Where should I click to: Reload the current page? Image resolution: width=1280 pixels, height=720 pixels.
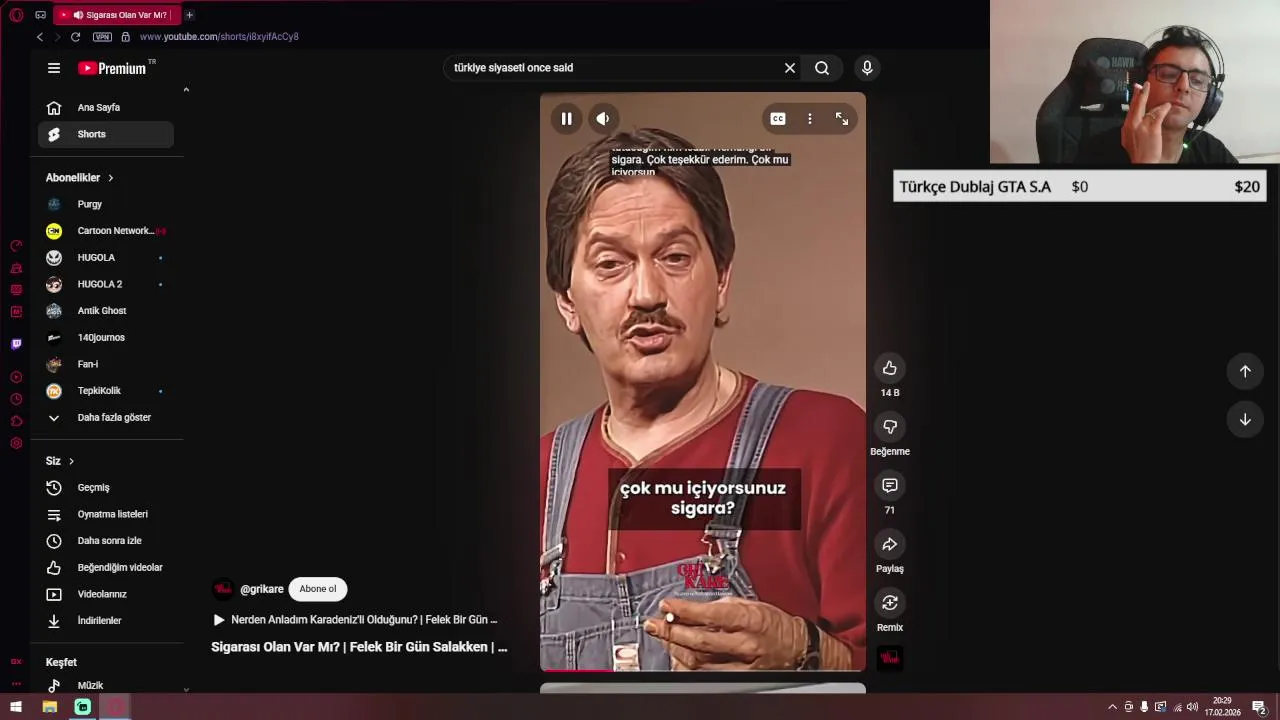pos(75,37)
